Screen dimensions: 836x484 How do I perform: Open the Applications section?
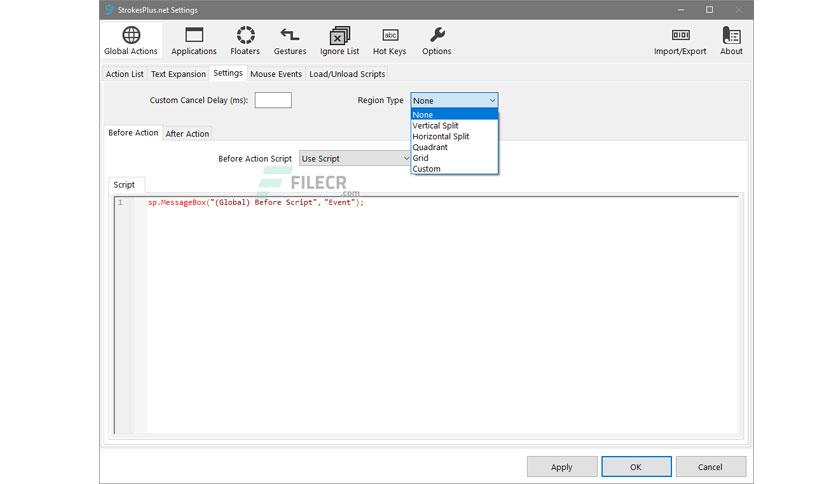(x=194, y=41)
